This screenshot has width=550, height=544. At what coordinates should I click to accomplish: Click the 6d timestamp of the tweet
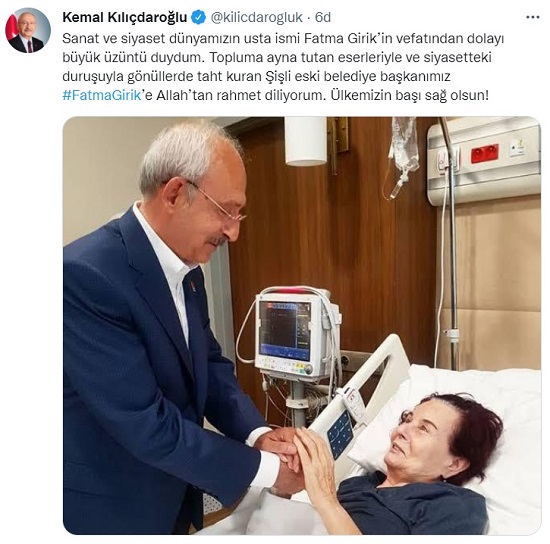[323, 17]
